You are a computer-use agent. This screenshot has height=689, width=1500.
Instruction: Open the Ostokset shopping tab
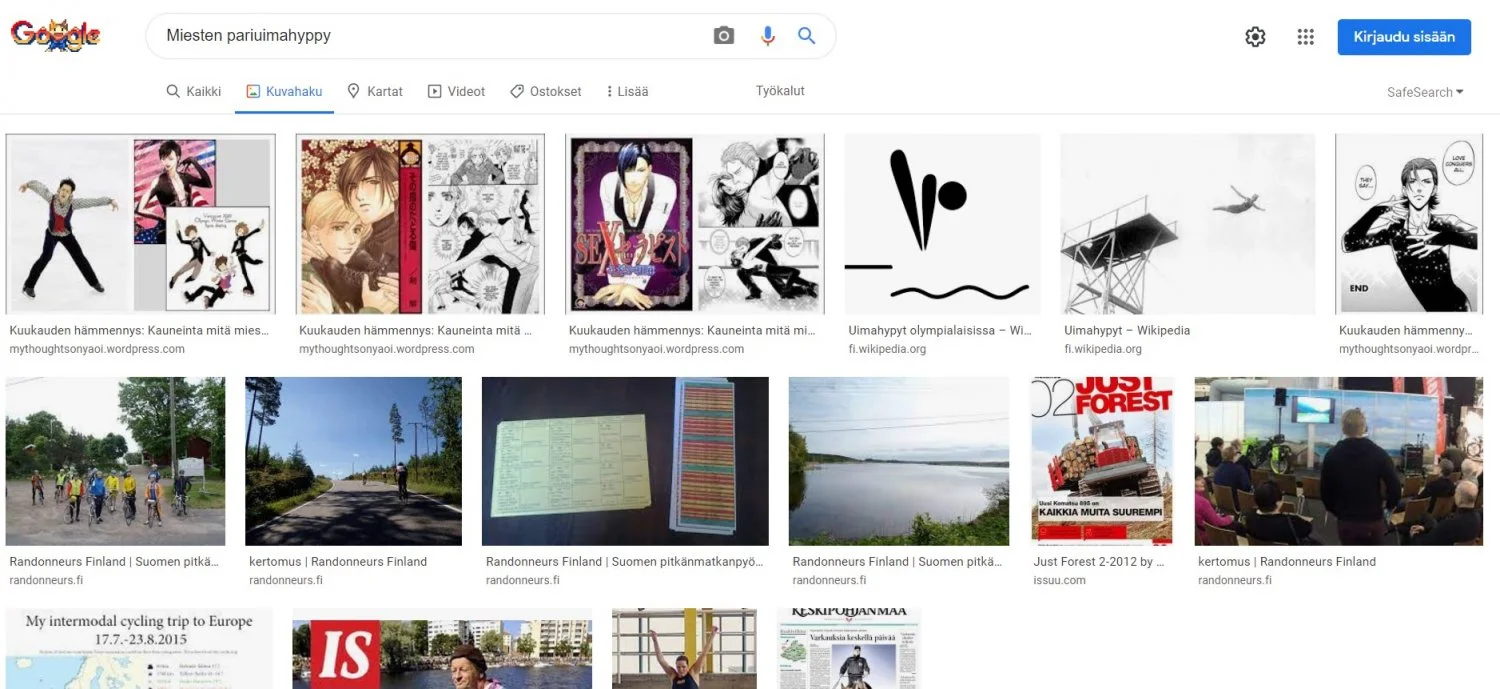(545, 91)
